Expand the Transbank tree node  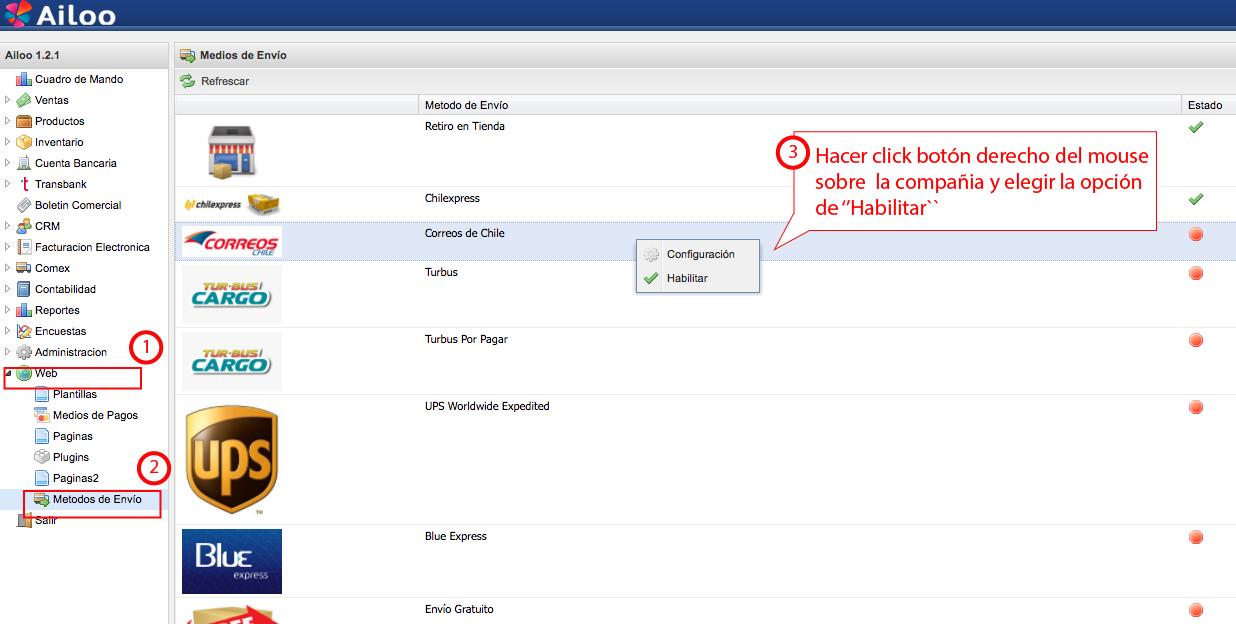tap(8, 184)
